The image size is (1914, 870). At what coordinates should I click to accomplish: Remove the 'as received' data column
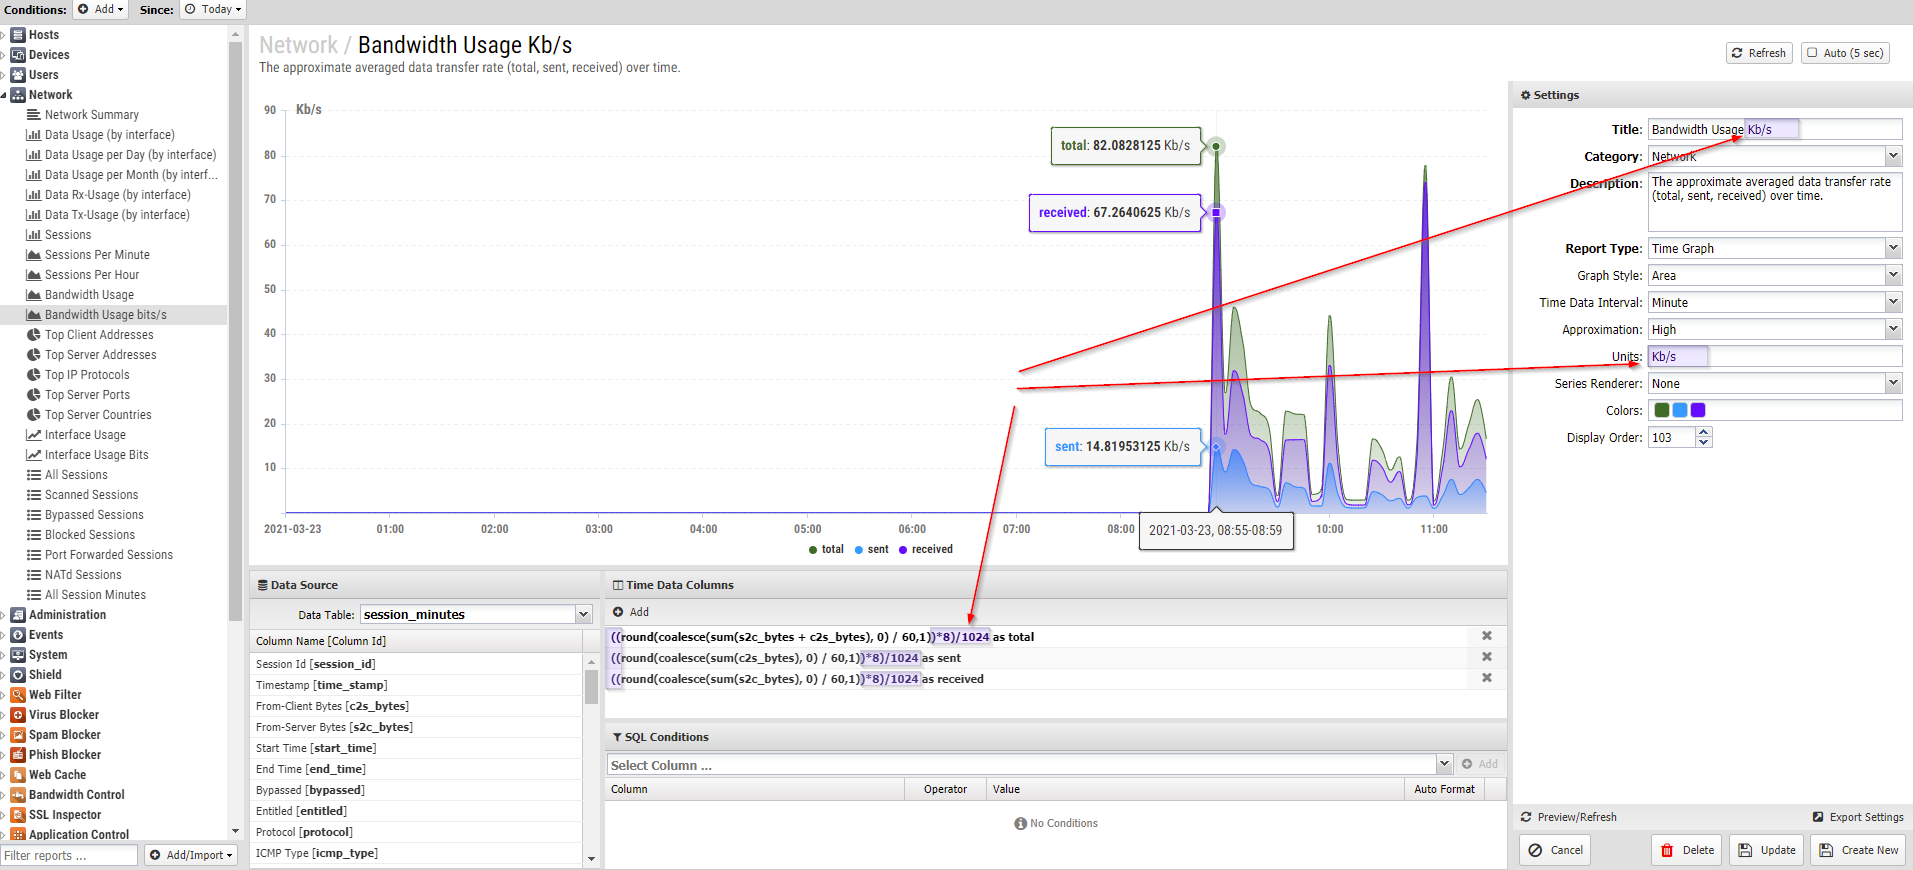[x=1487, y=678]
